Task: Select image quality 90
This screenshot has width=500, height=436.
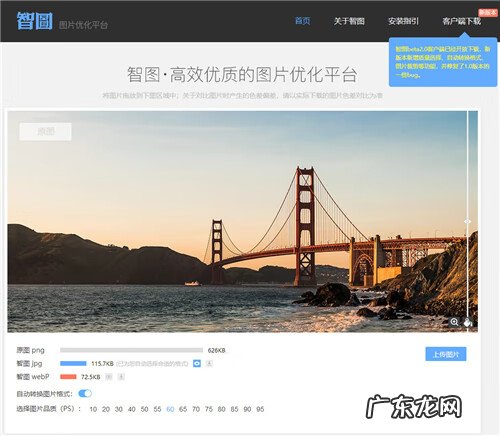Action: click(247, 409)
